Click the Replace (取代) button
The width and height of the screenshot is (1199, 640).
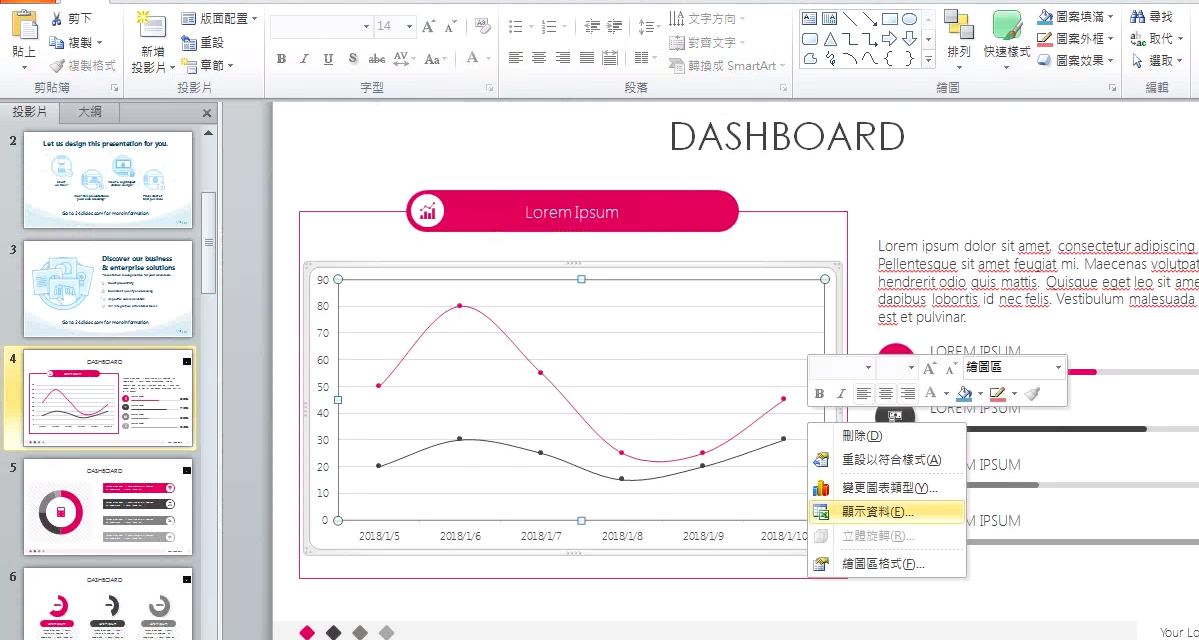click(x=1158, y=38)
